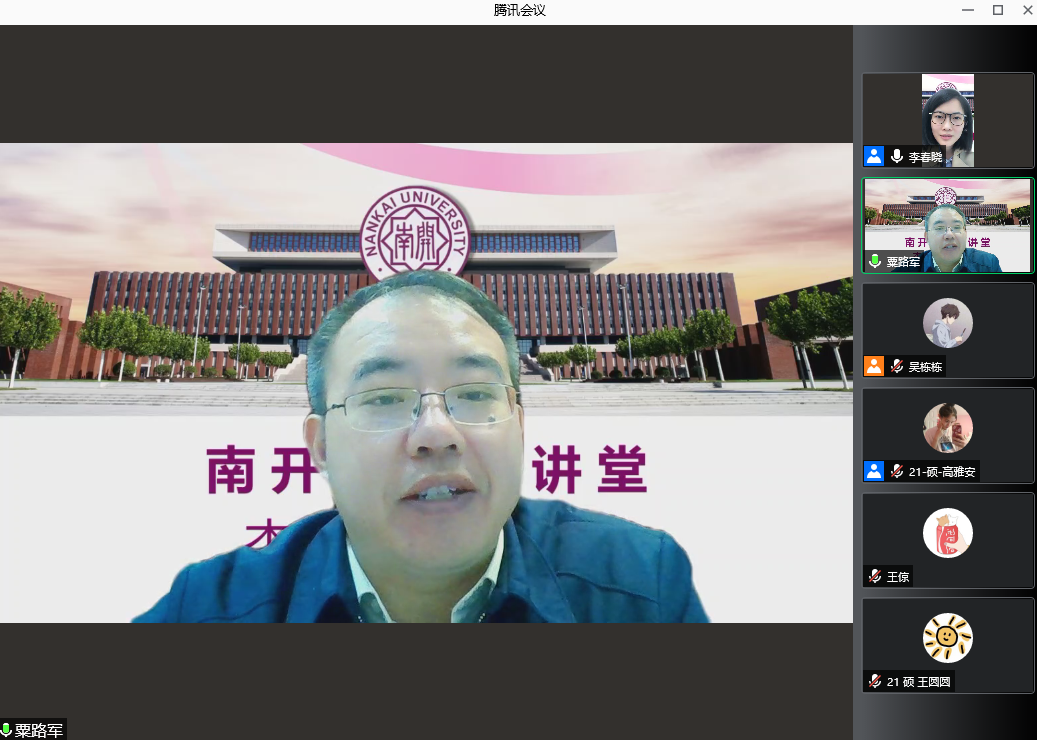Click the 粟路军 name label at bottom-left
1037x740 pixels.
point(39,730)
